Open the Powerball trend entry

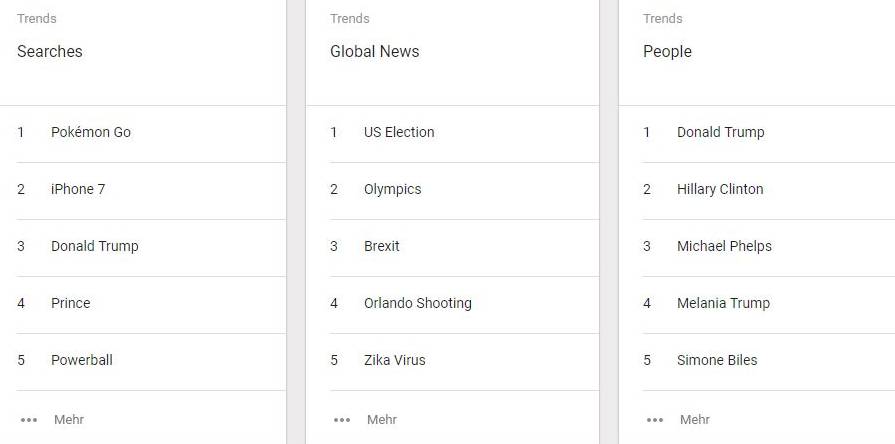click(151, 362)
